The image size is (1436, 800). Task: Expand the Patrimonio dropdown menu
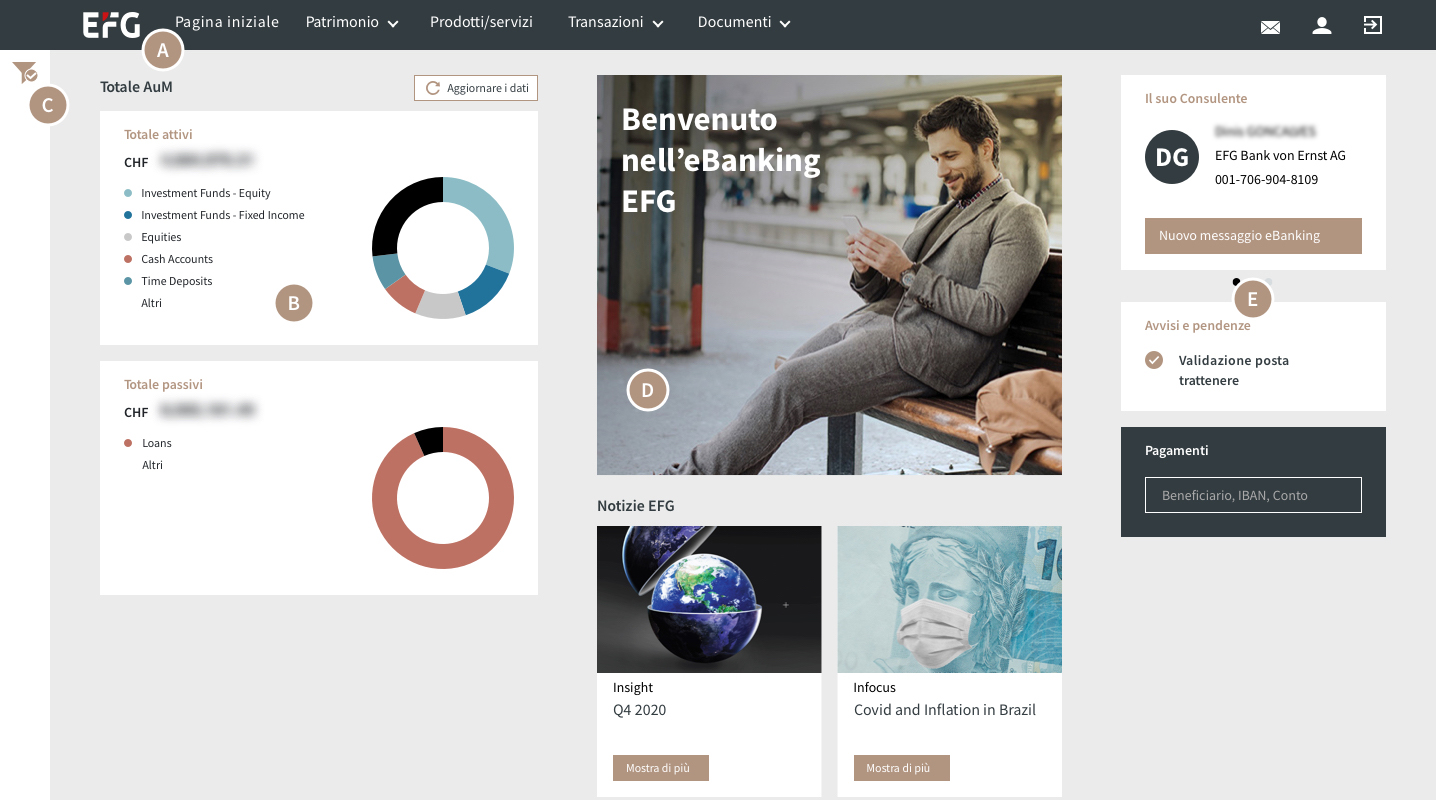352,23
